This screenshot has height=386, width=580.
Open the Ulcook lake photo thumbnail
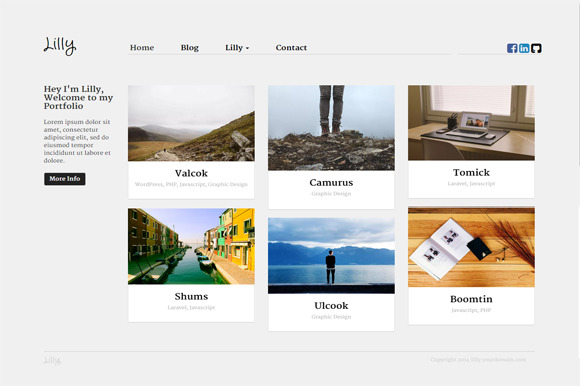pyautogui.click(x=331, y=256)
